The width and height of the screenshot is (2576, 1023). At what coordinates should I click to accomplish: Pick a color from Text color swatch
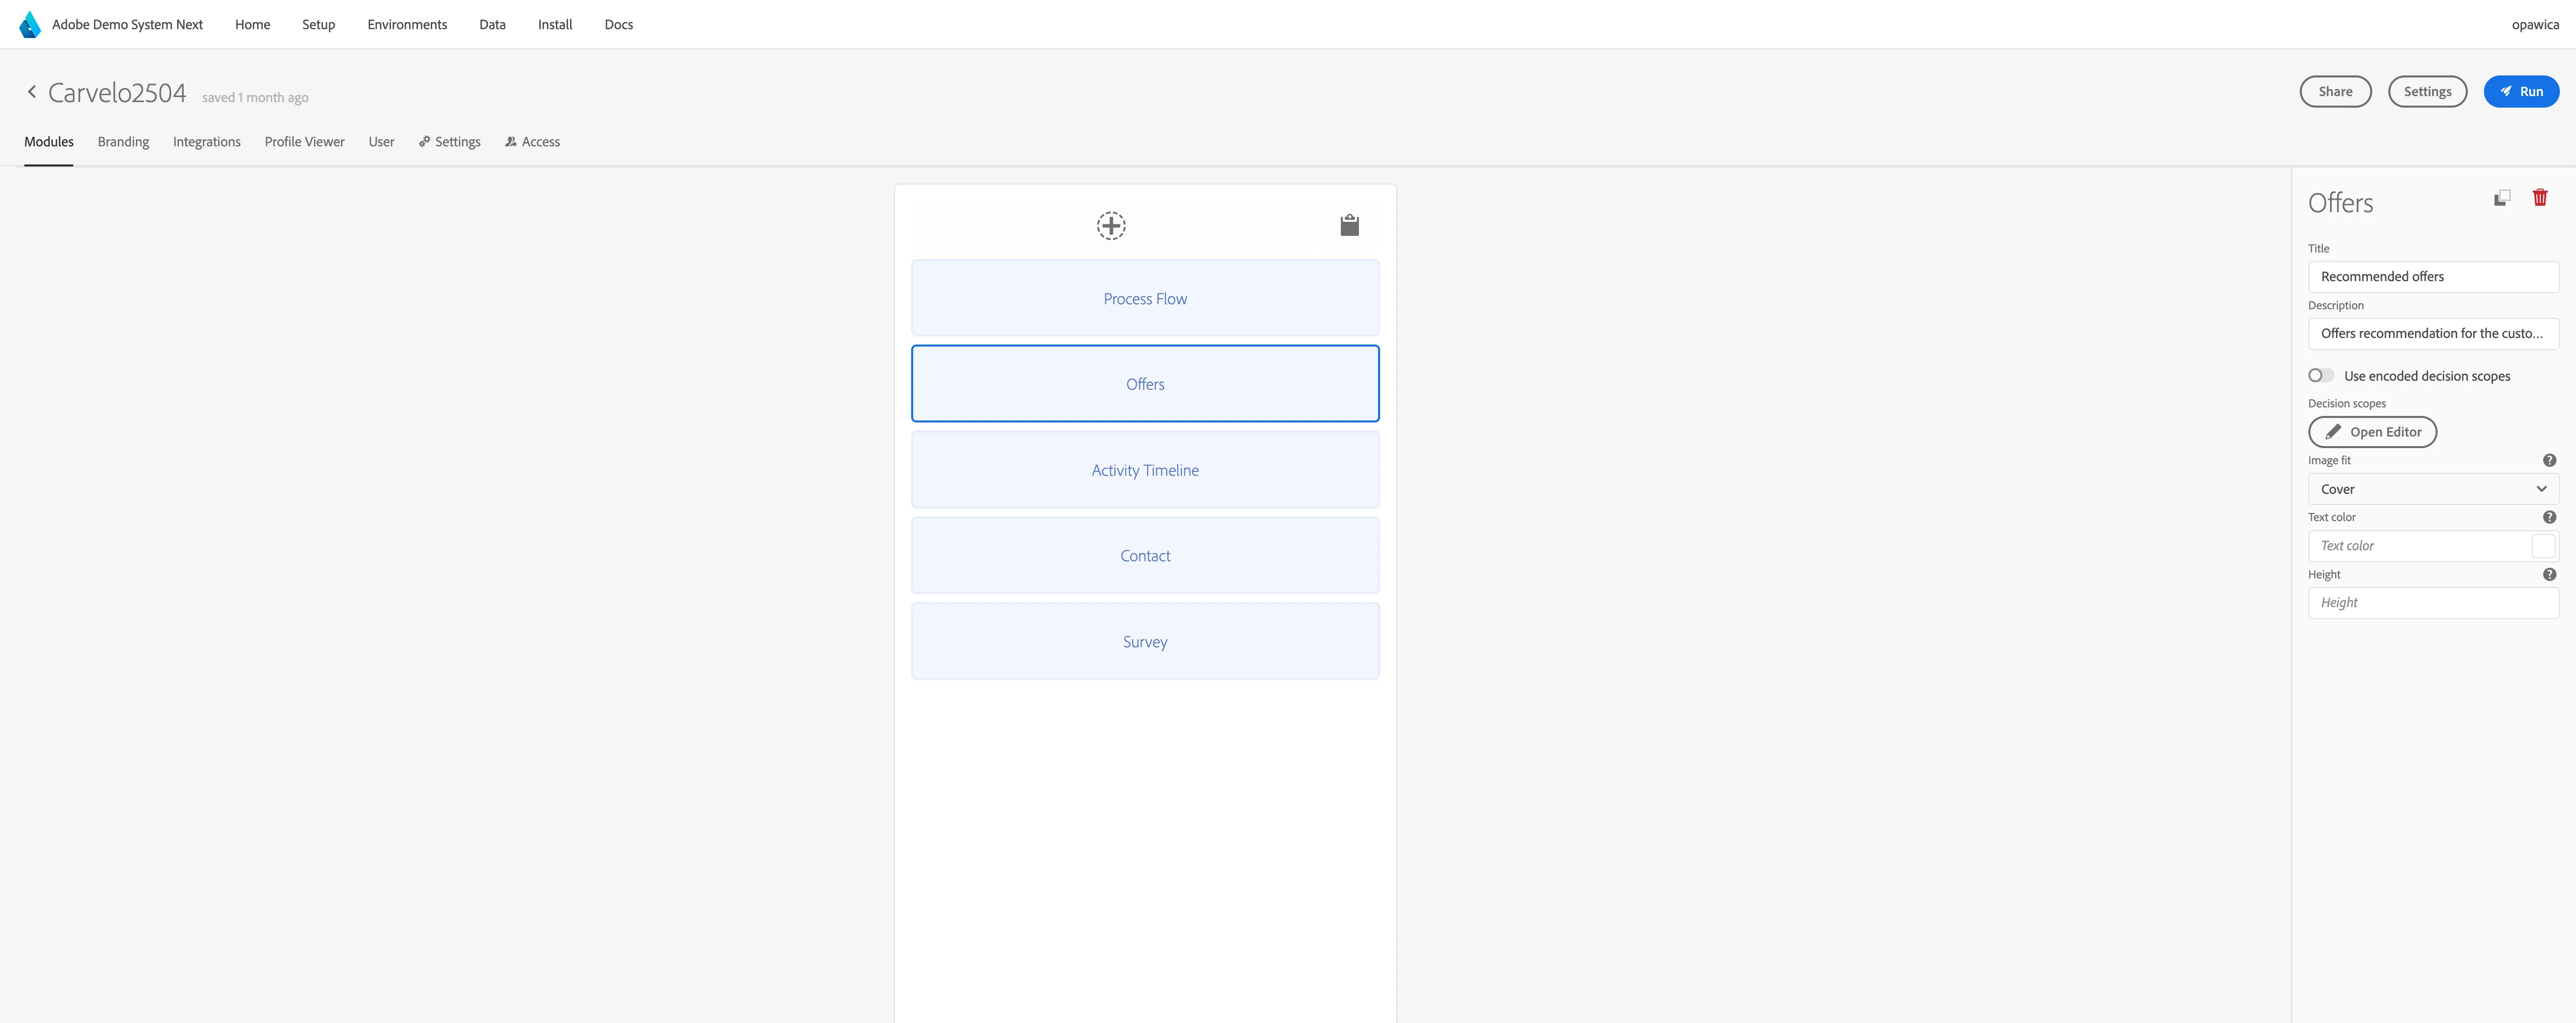[x=2543, y=546]
